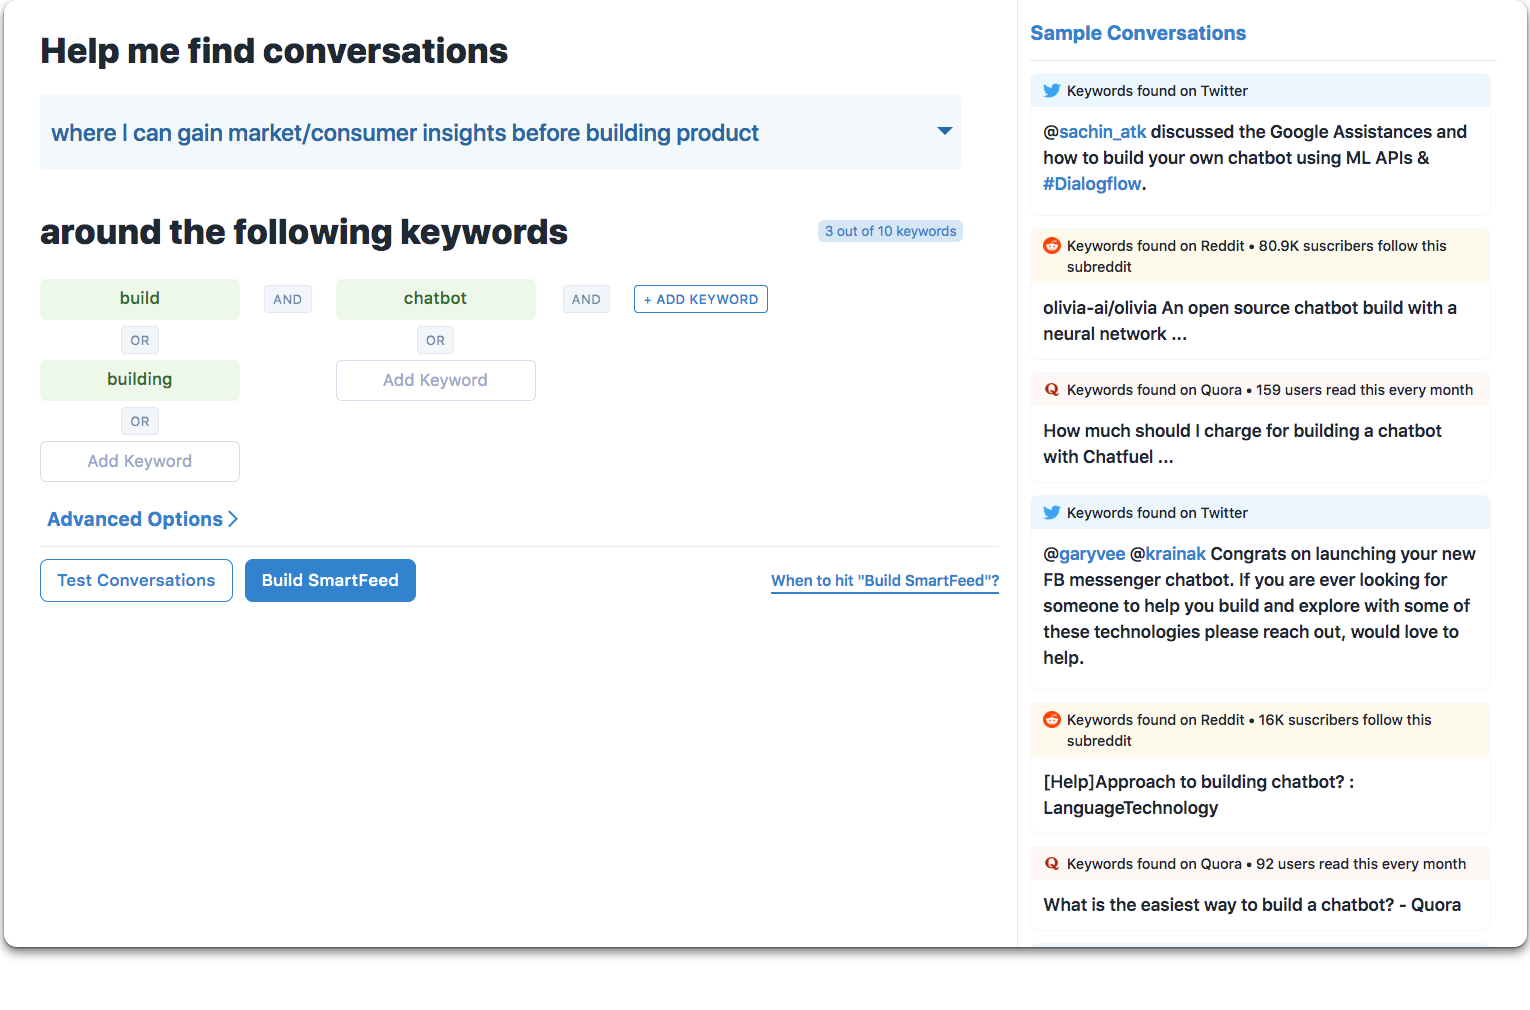This screenshot has width=1530, height=1010.
Task: Click the Quora icon on the 92 users card
Action: pyautogui.click(x=1051, y=863)
